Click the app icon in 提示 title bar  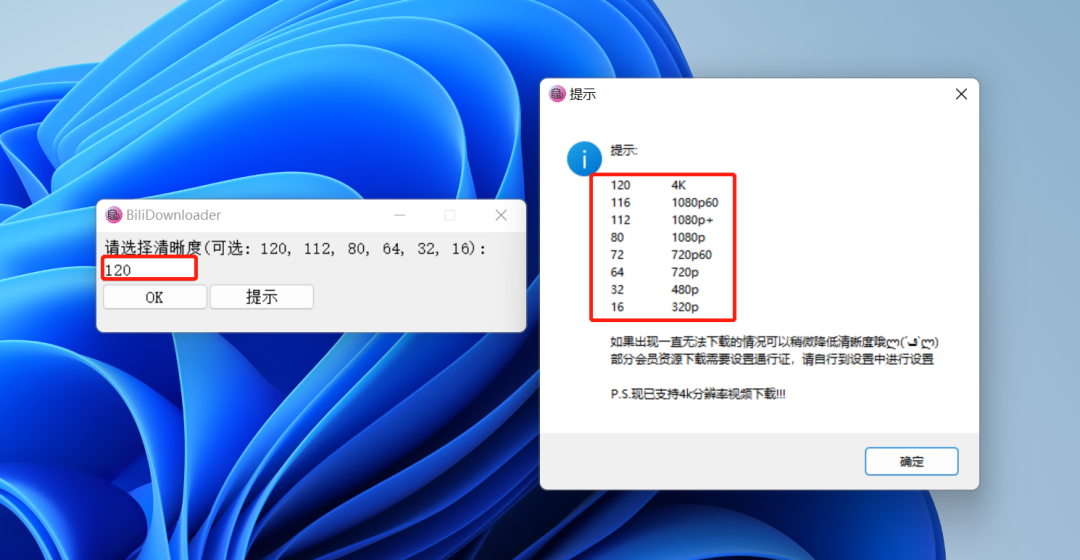[557, 94]
